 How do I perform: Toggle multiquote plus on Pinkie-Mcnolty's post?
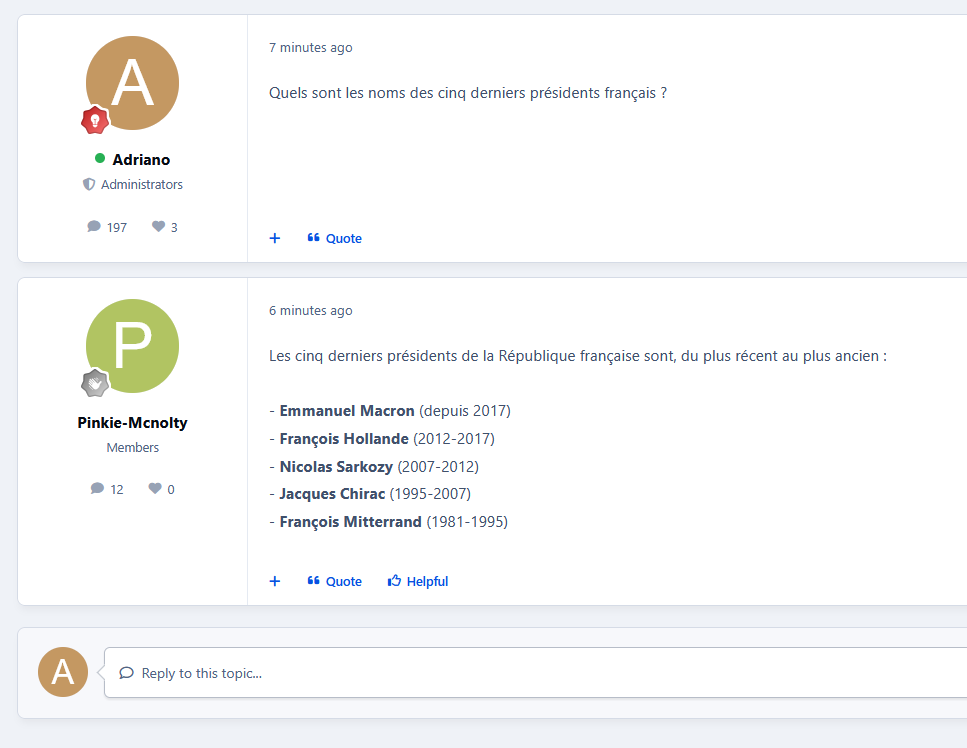coord(275,581)
